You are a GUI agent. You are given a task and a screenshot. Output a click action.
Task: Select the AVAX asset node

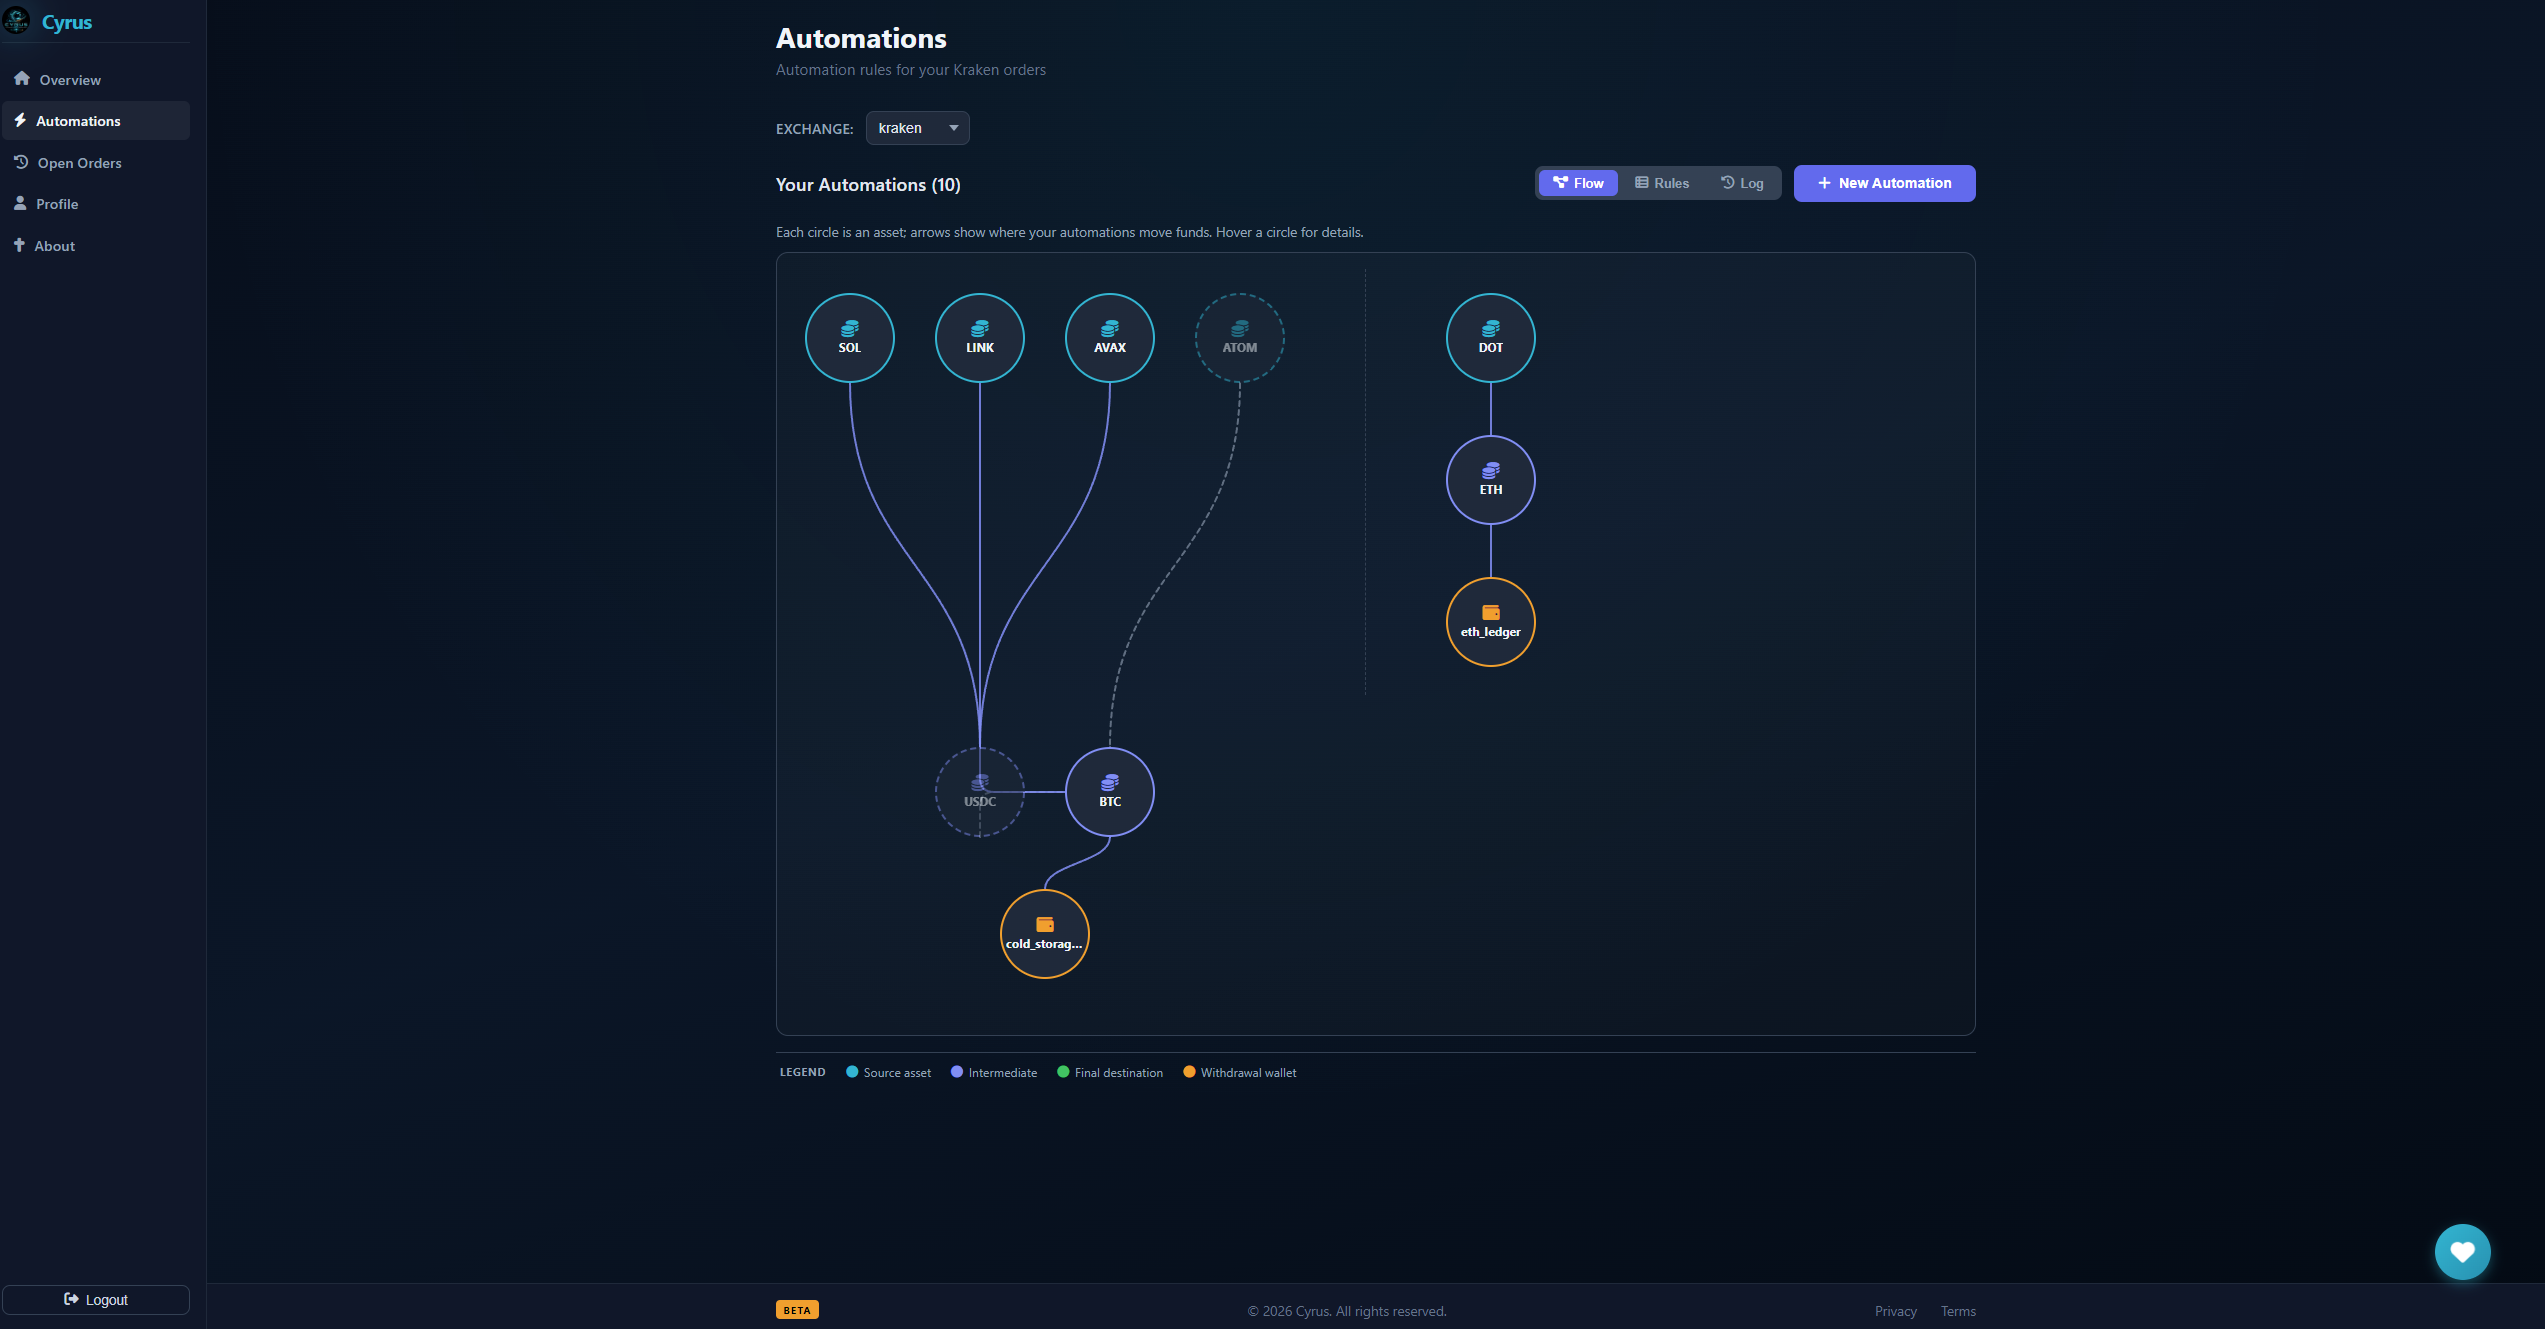tap(1110, 338)
